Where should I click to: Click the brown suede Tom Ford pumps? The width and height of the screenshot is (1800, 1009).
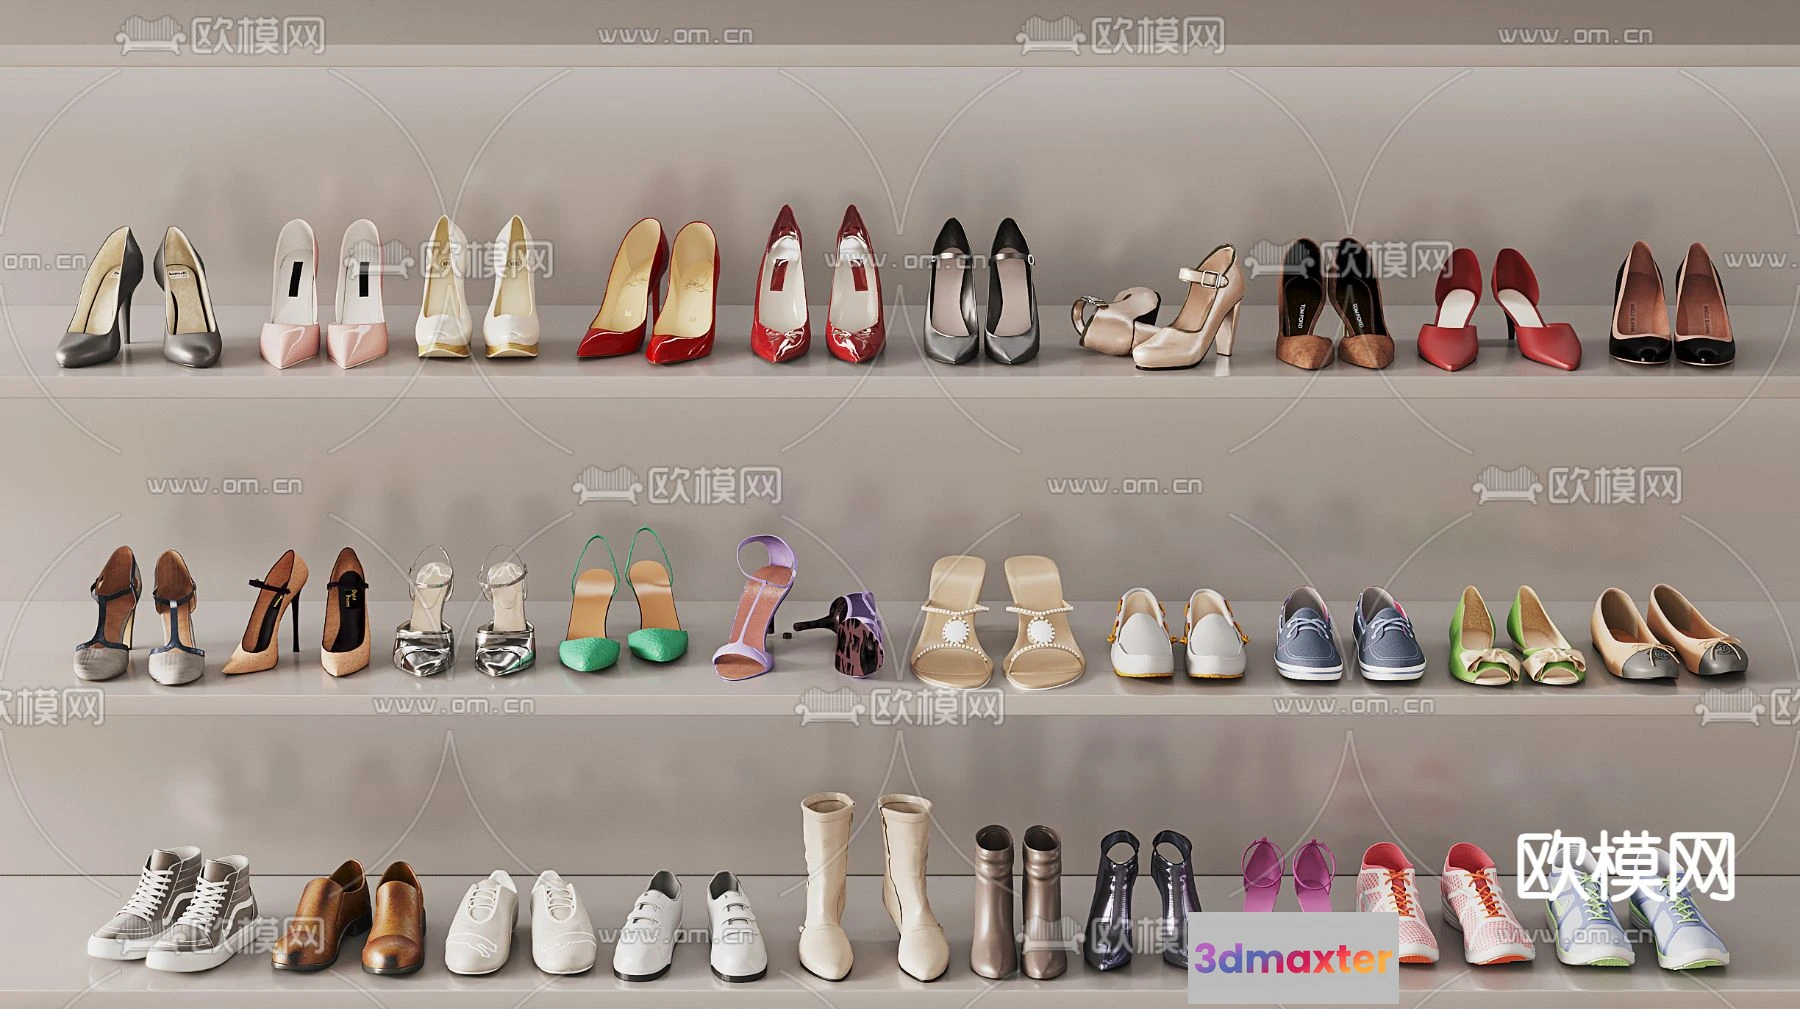pos(1333,305)
